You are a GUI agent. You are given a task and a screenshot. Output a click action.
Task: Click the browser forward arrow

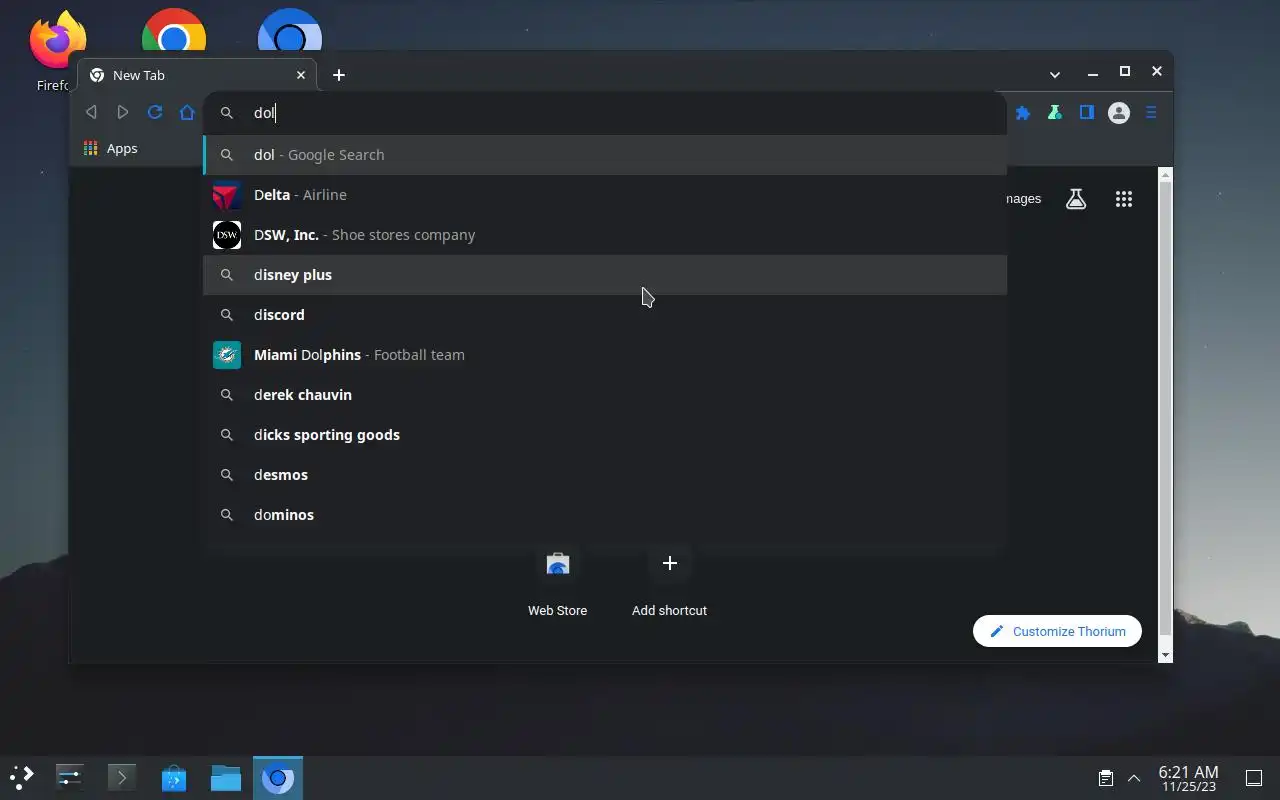point(123,112)
